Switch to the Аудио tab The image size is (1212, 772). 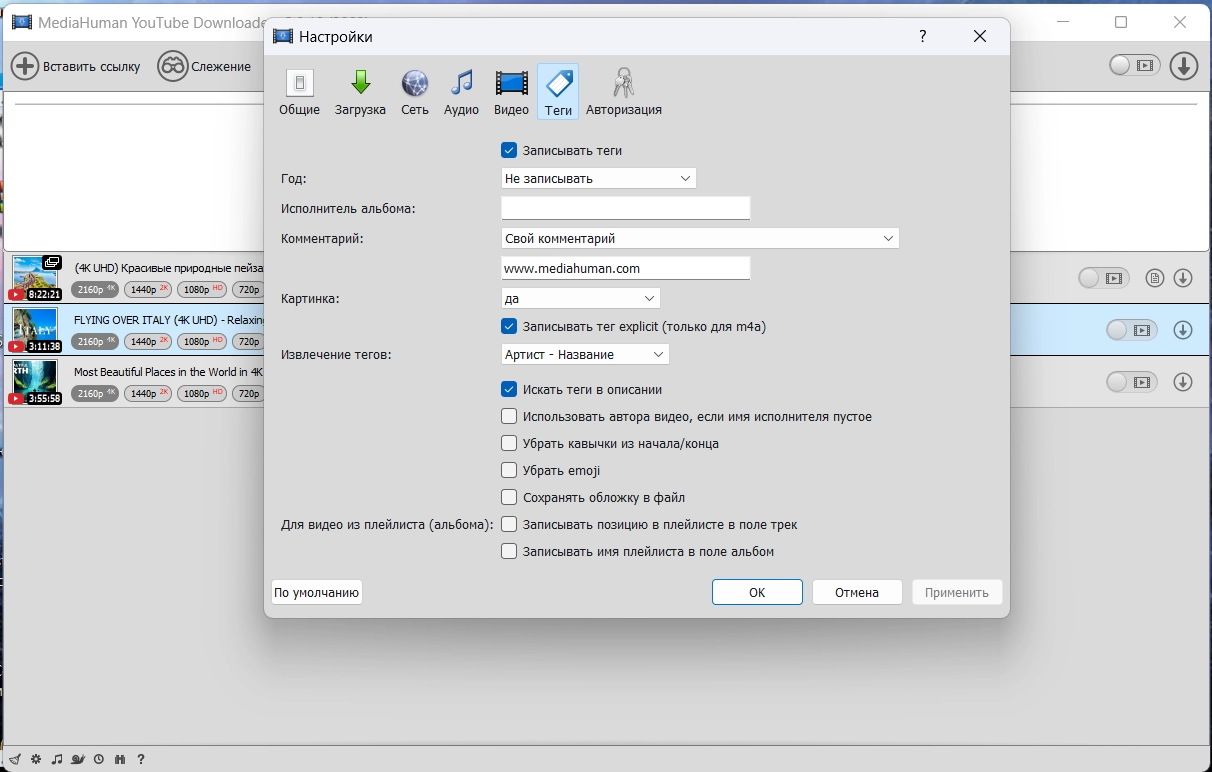pyautogui.click(x=461, y=92)
